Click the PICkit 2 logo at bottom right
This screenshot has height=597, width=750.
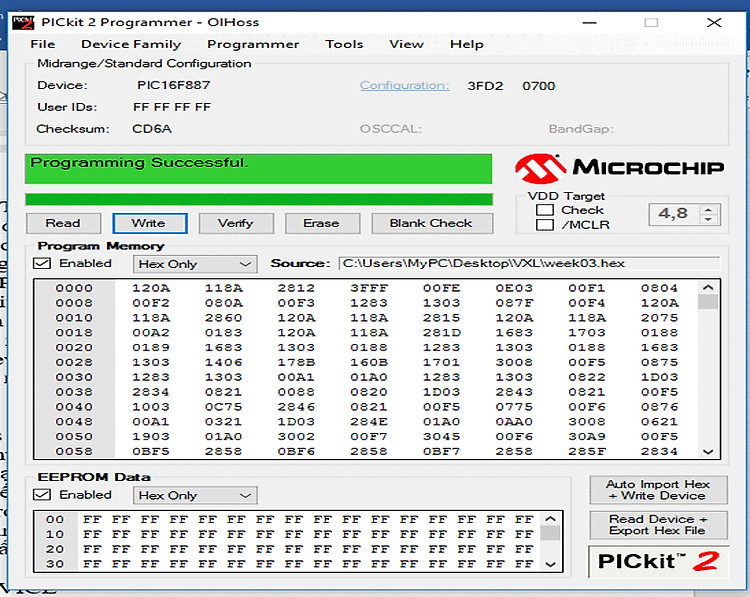tap(658, 561)
